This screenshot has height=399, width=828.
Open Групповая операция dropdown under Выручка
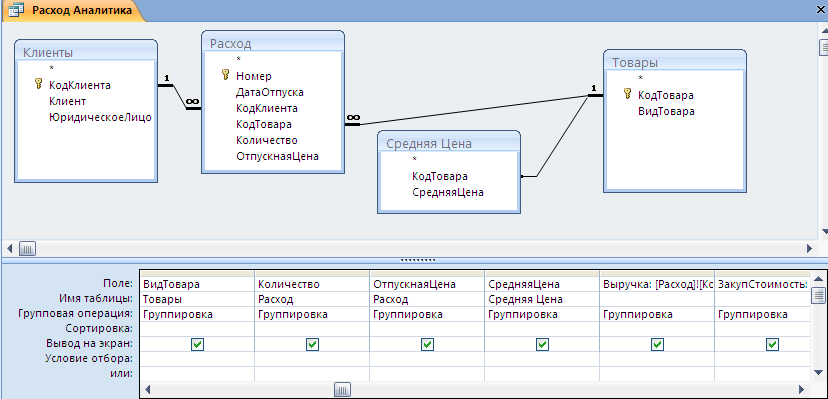(x=657, y=314)
